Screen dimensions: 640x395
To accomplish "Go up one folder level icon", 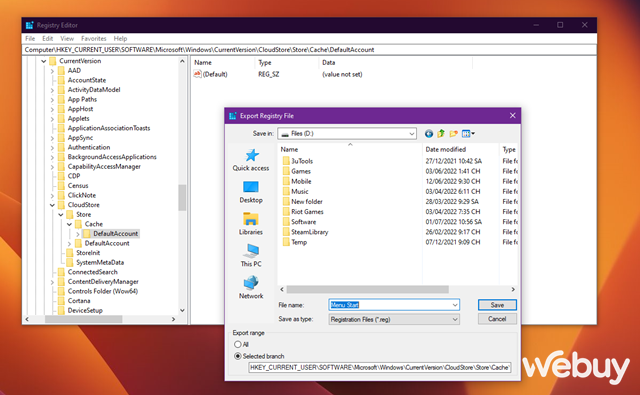I will pyautogui.click(x=441, y=133).
